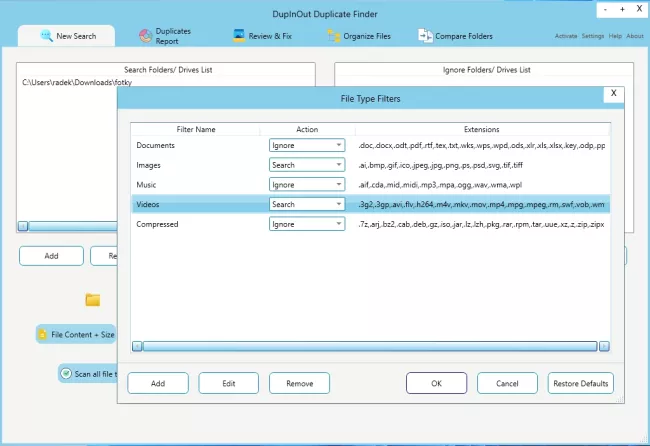Select the C:\Users\radek\Downloads\fotky folder entry
Viewport: 650px width, 446px height.
click(77, 82)
